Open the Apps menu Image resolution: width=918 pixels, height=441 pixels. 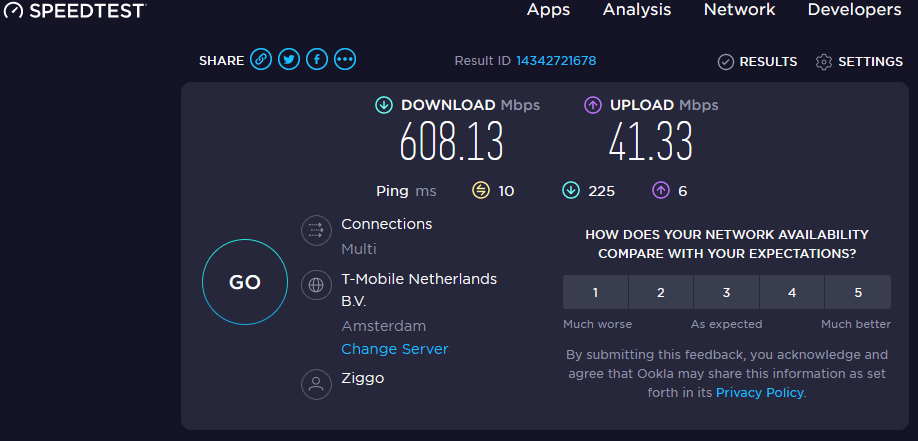pyautogui.click(x=548, y=10)
